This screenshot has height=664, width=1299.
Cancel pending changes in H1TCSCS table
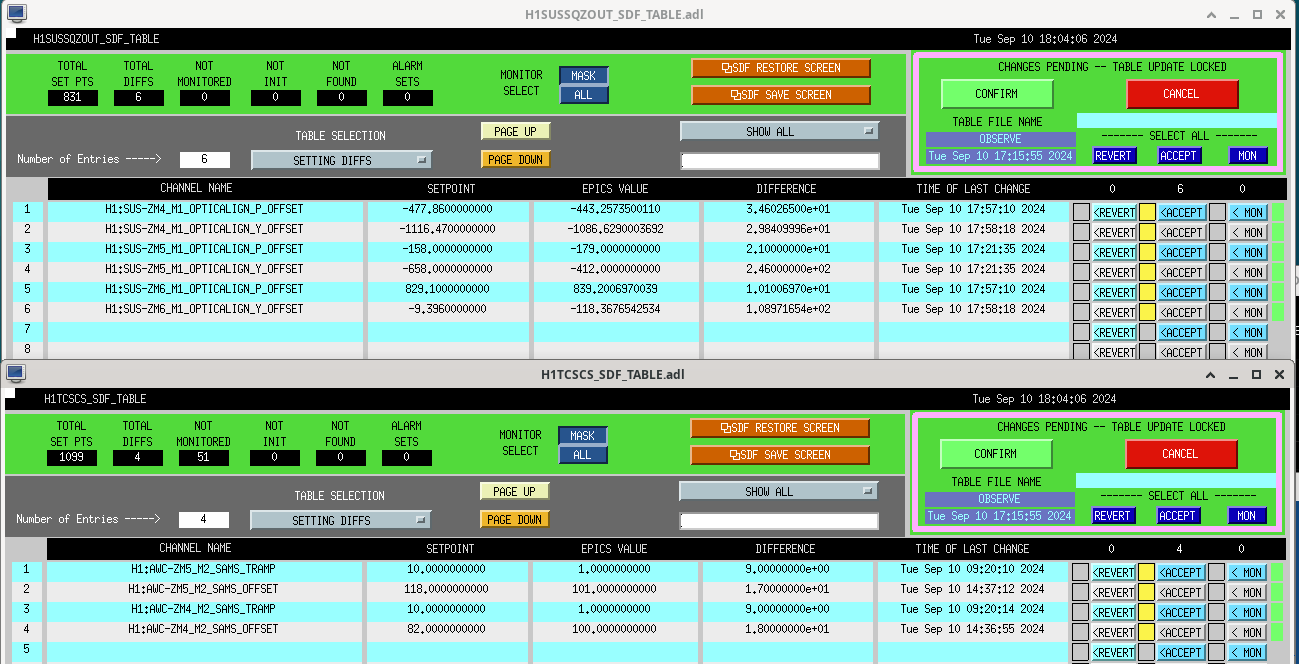point(1181,454)
